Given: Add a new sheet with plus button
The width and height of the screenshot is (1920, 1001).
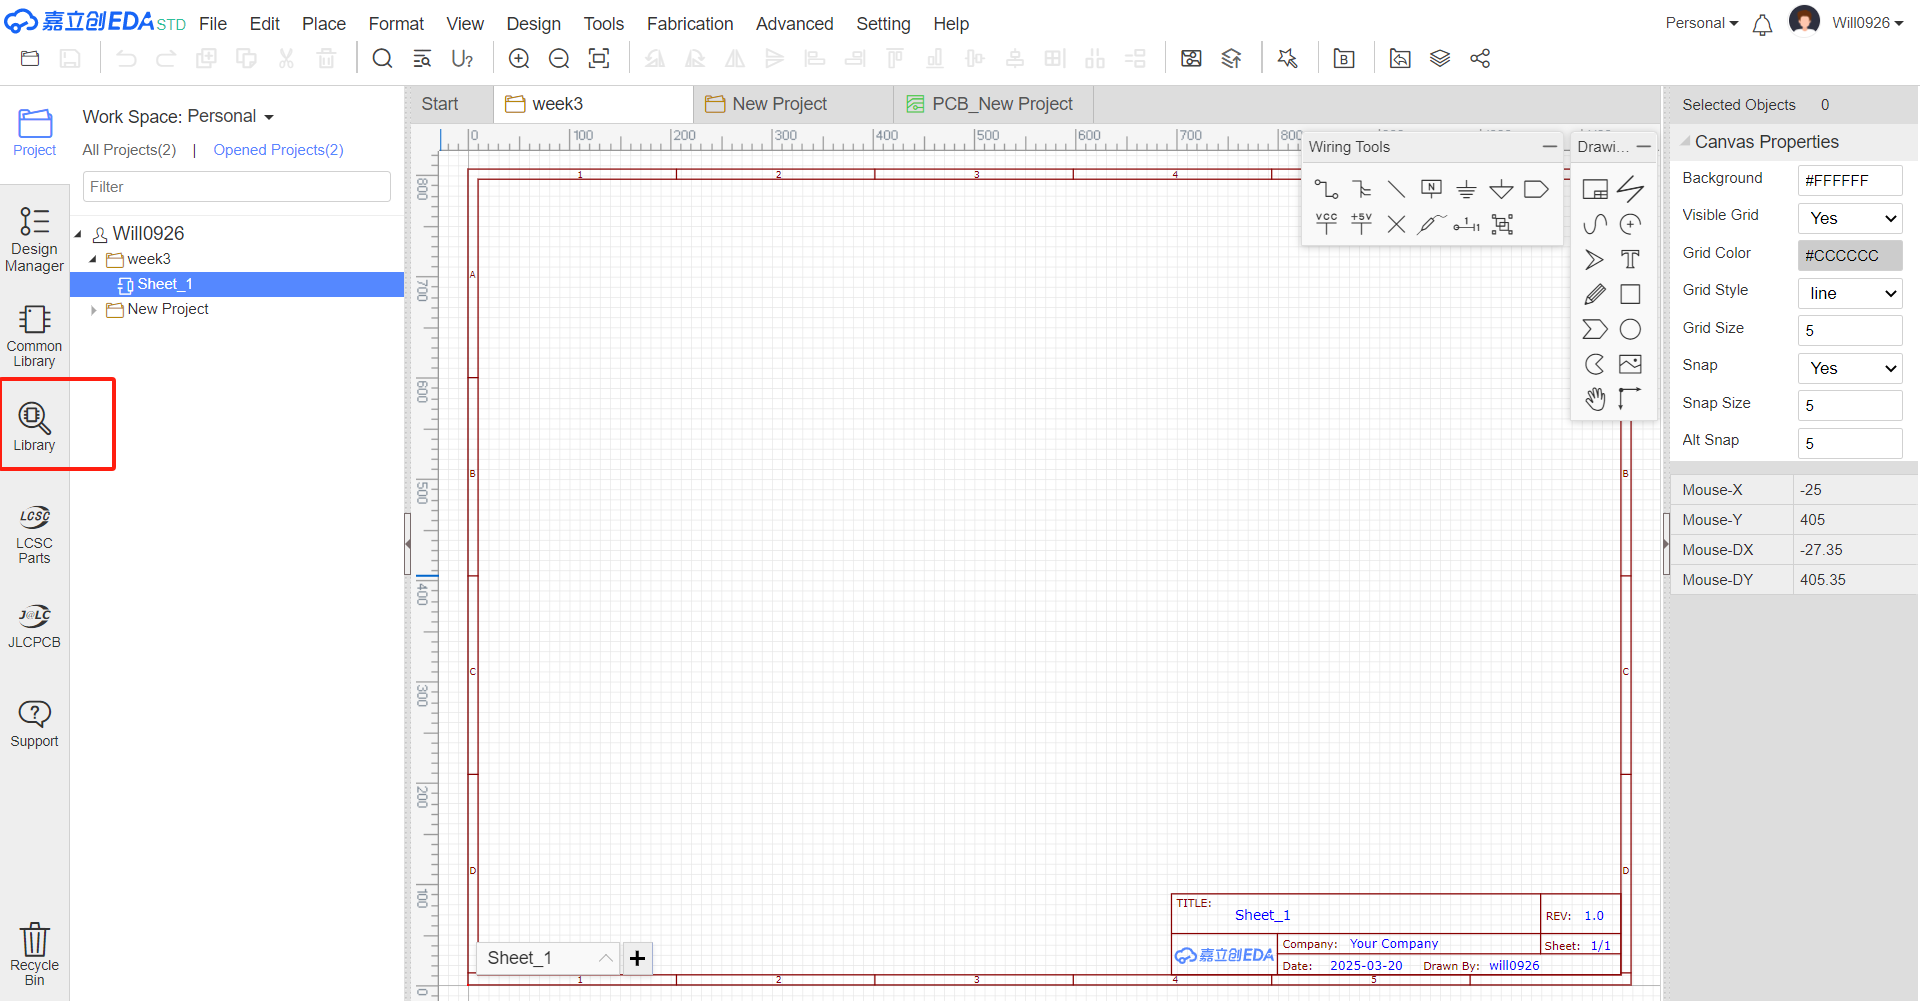Looking at the screenshot, I should pos(637,958).
